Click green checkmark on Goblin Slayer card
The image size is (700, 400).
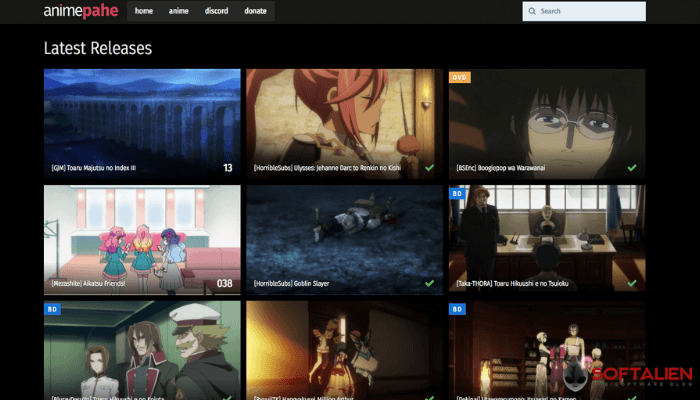pos(429,283)
